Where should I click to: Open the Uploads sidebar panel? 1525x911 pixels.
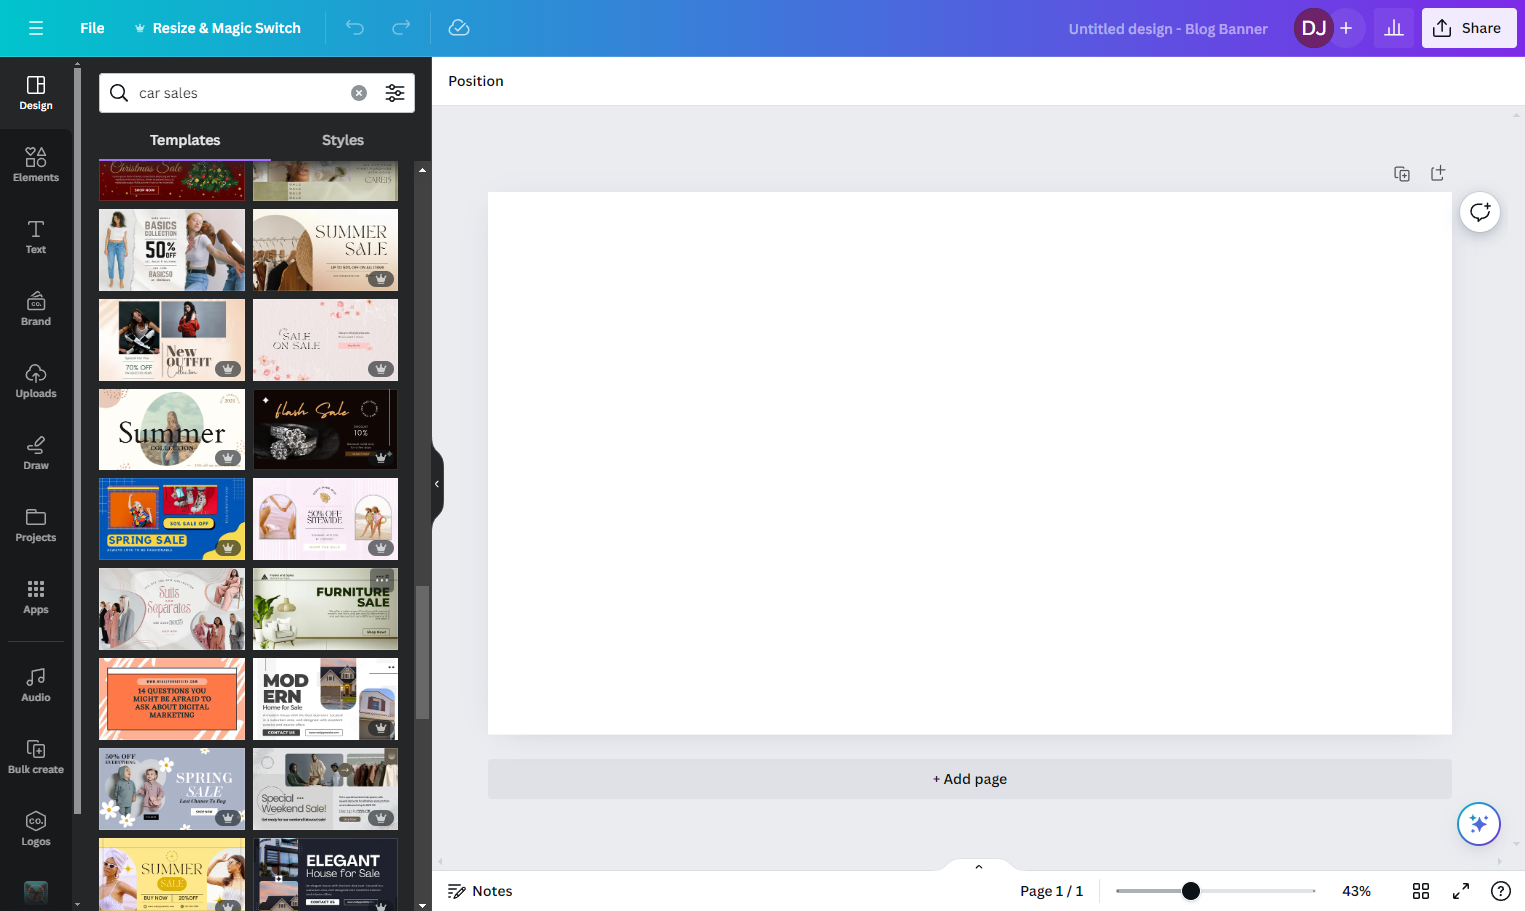(36, 381)
